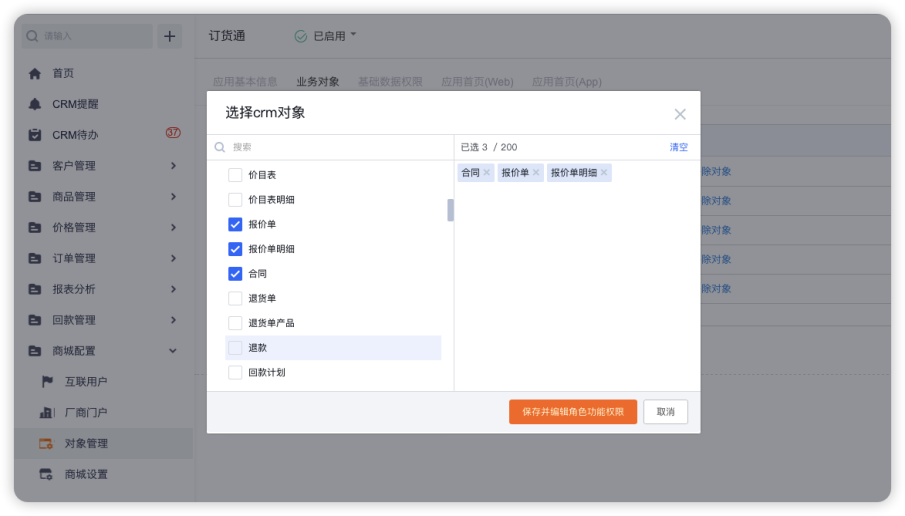The height and width of the screenshot is (516, 905).
Task: Click the 取消 button
Action: coord(665,412)
